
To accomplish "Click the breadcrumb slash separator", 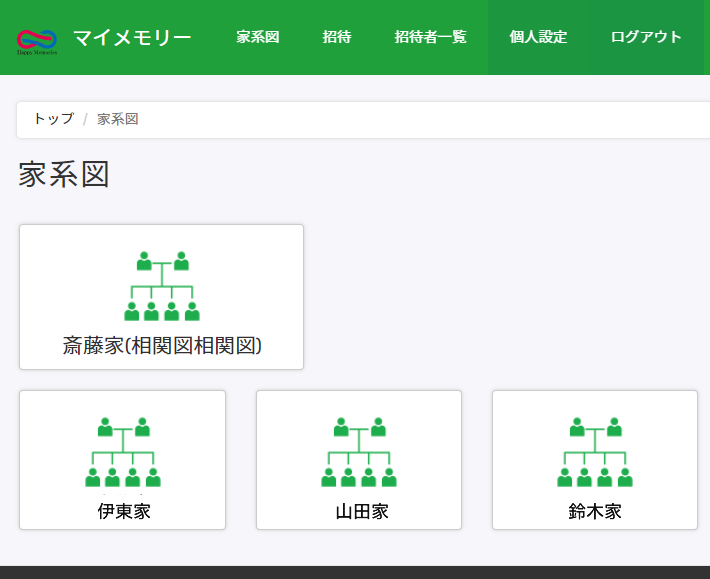I will click(x=85, y=119).
